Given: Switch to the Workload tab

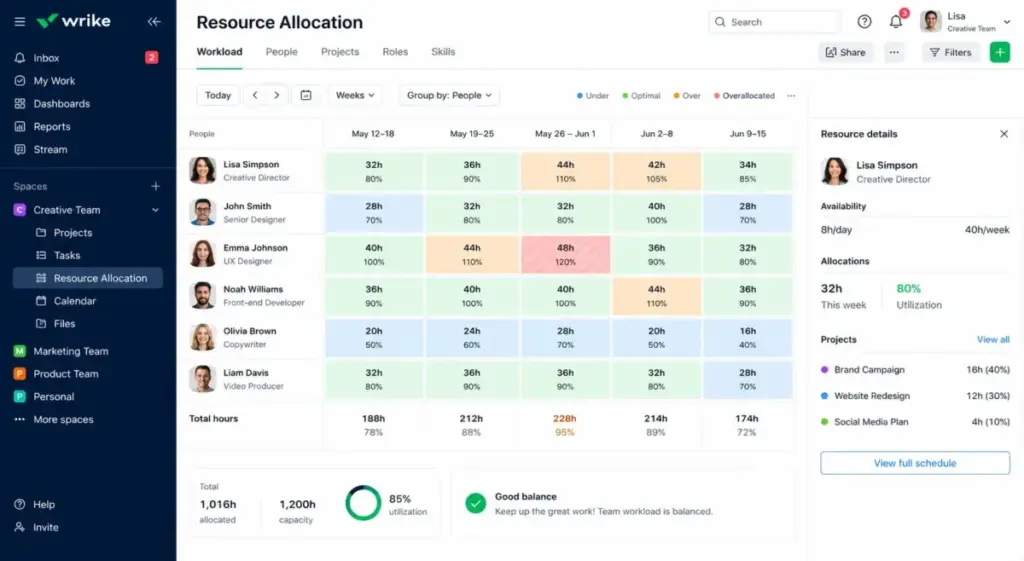Looking at the screenshot, I should click(219, 52).
